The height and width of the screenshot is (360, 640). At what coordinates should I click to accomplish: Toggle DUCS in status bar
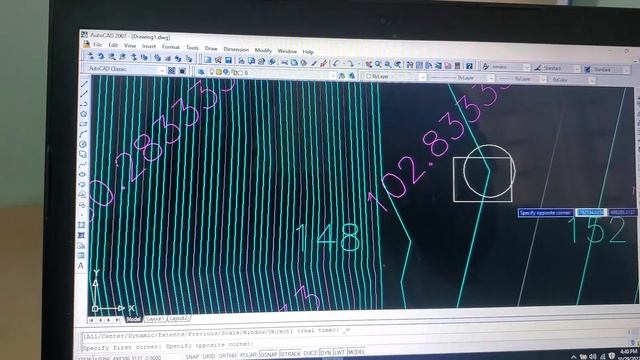[310, 353]
